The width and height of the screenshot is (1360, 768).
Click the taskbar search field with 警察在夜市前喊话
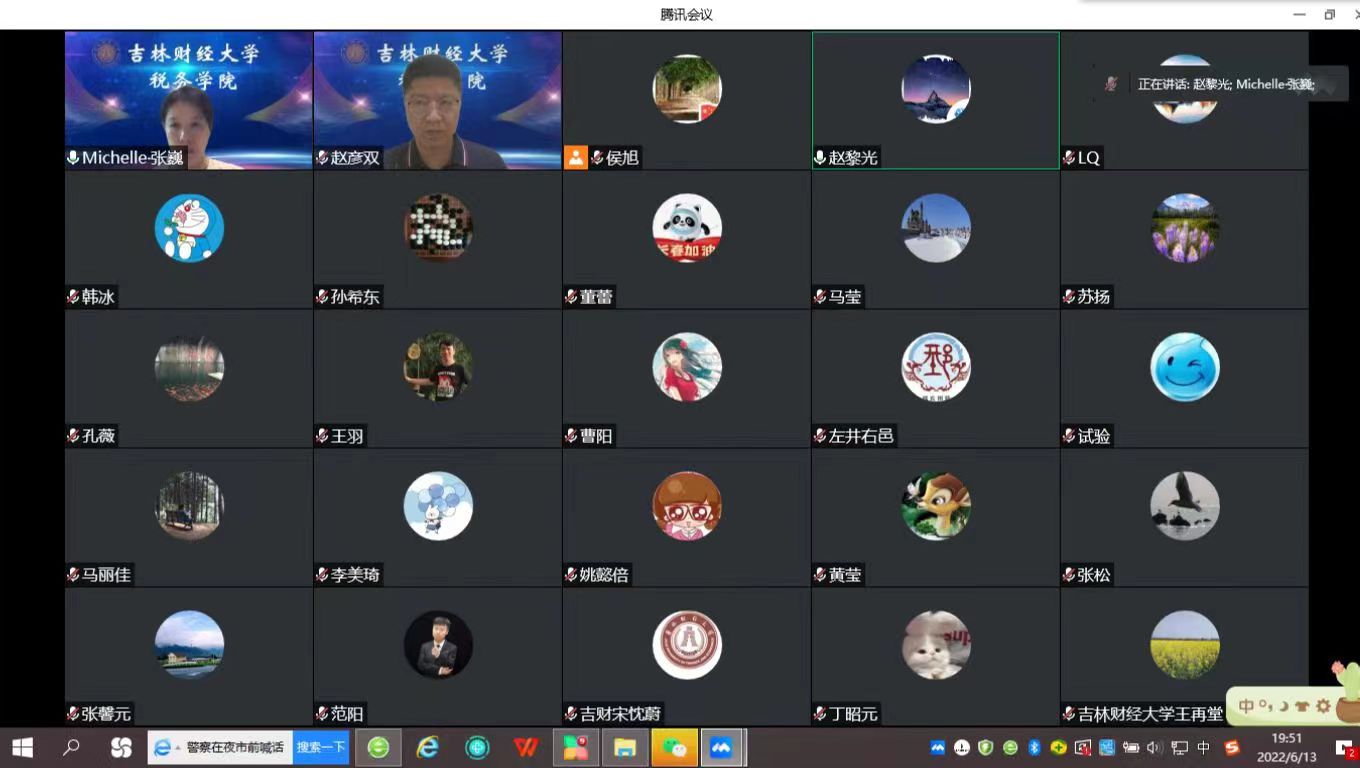236,748
